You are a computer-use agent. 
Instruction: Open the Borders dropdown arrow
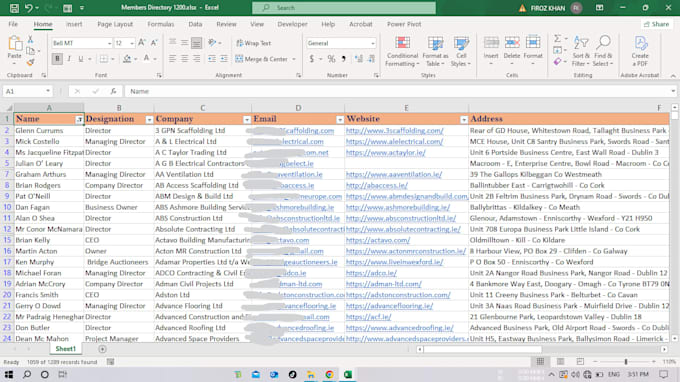[112, 59]
